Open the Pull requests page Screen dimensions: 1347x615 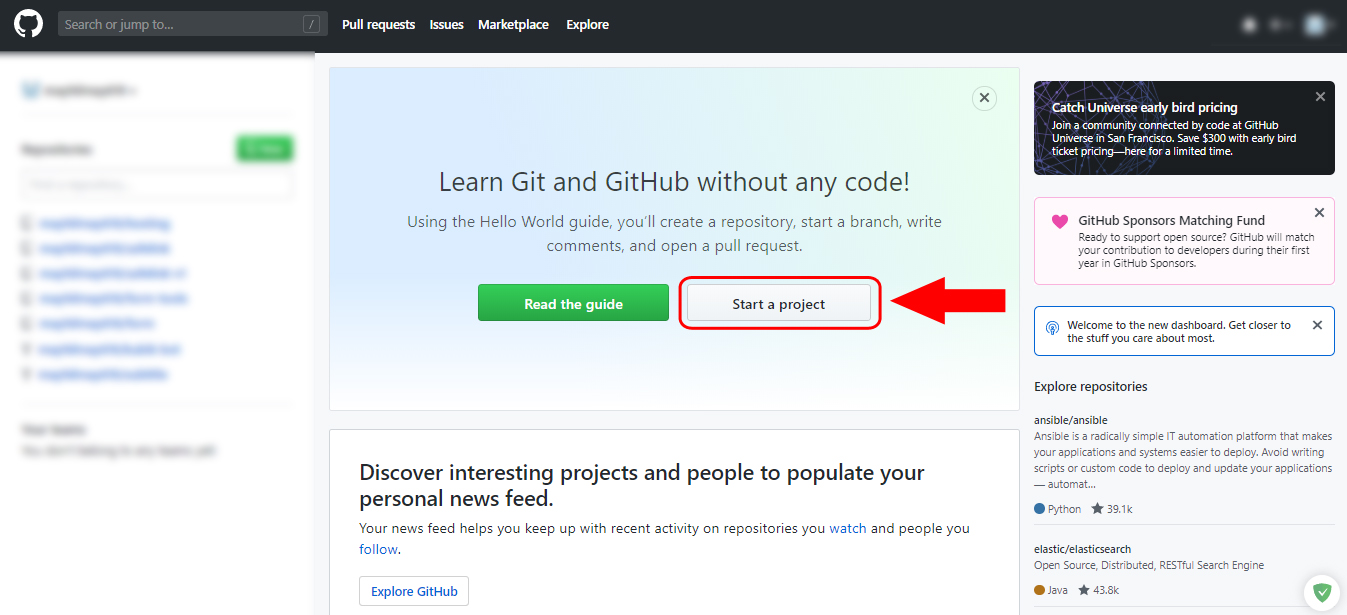tap(378, 24)
